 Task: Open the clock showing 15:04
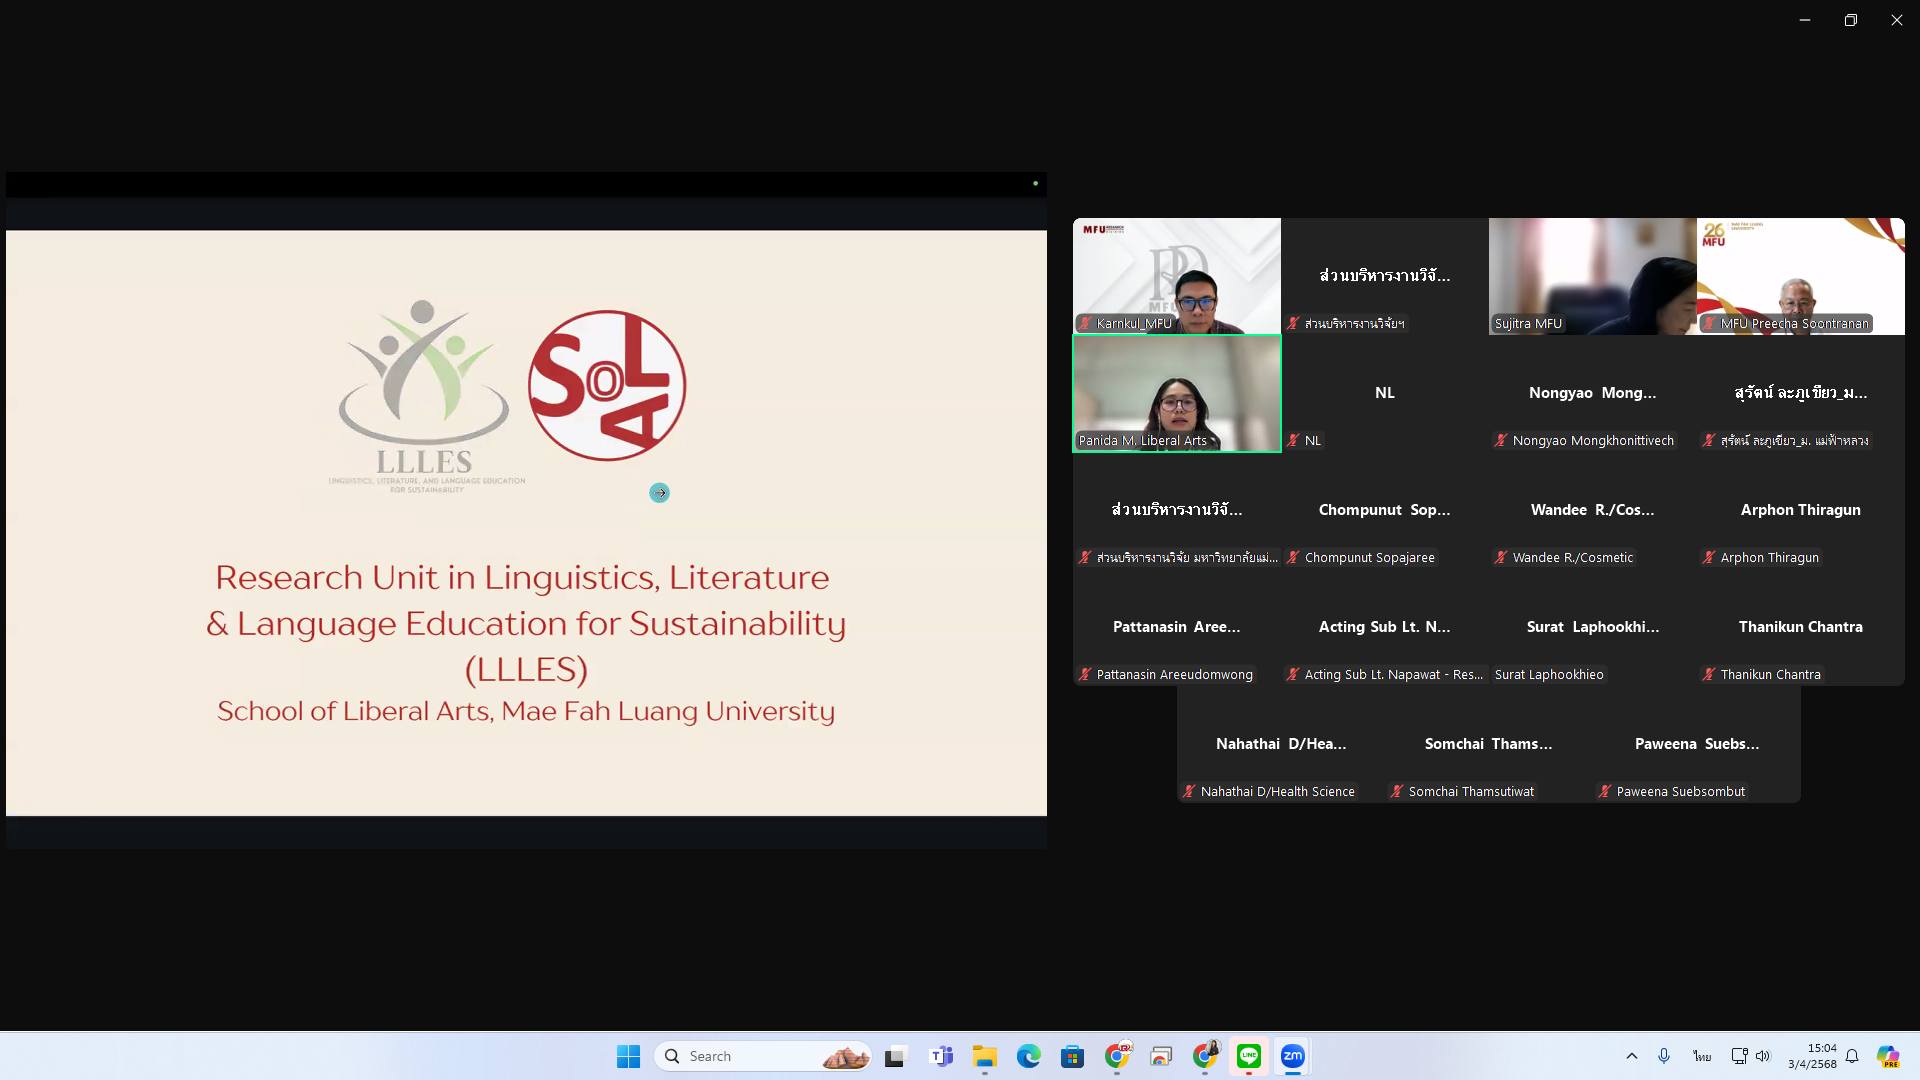pos(1812,1056)
